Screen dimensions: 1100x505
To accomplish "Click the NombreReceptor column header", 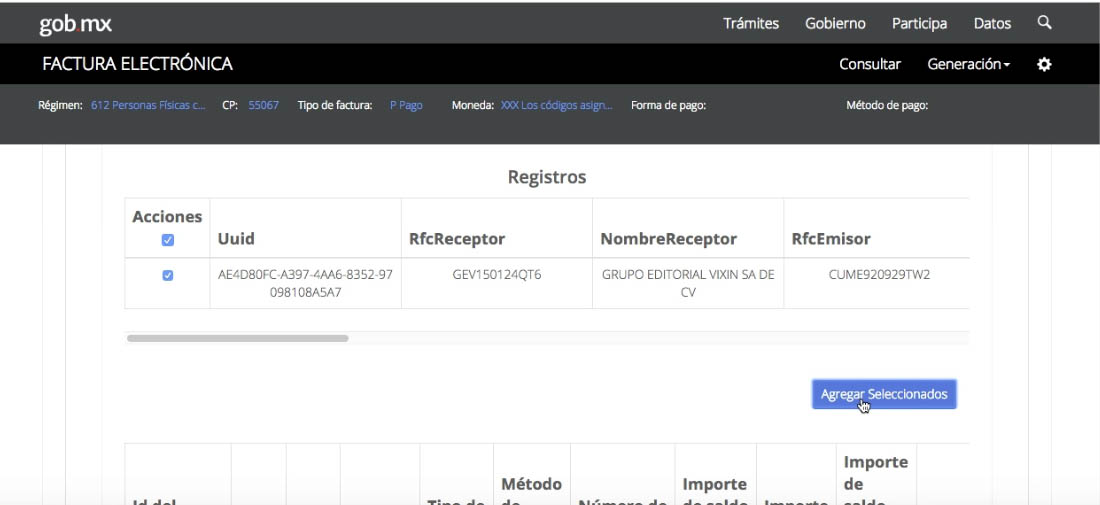I will point(668,239).
